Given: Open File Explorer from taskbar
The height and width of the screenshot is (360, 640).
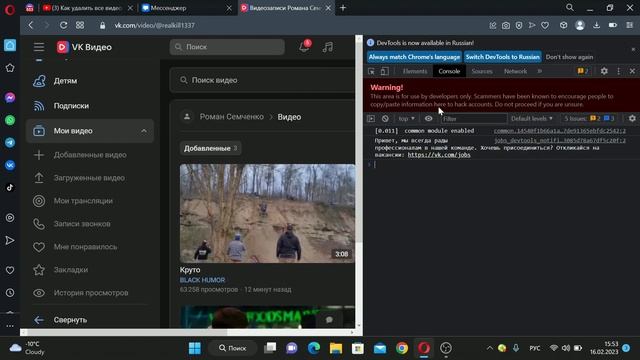Looking at the screenshot, I should [x=336, y=348].
